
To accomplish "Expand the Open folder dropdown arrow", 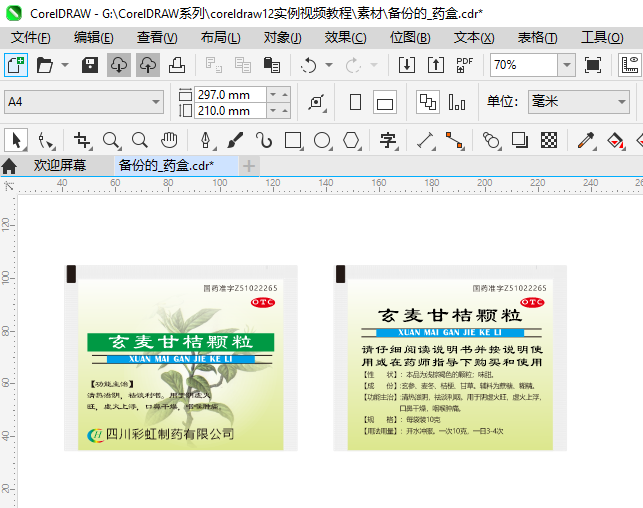I will [x=65, y=65].
